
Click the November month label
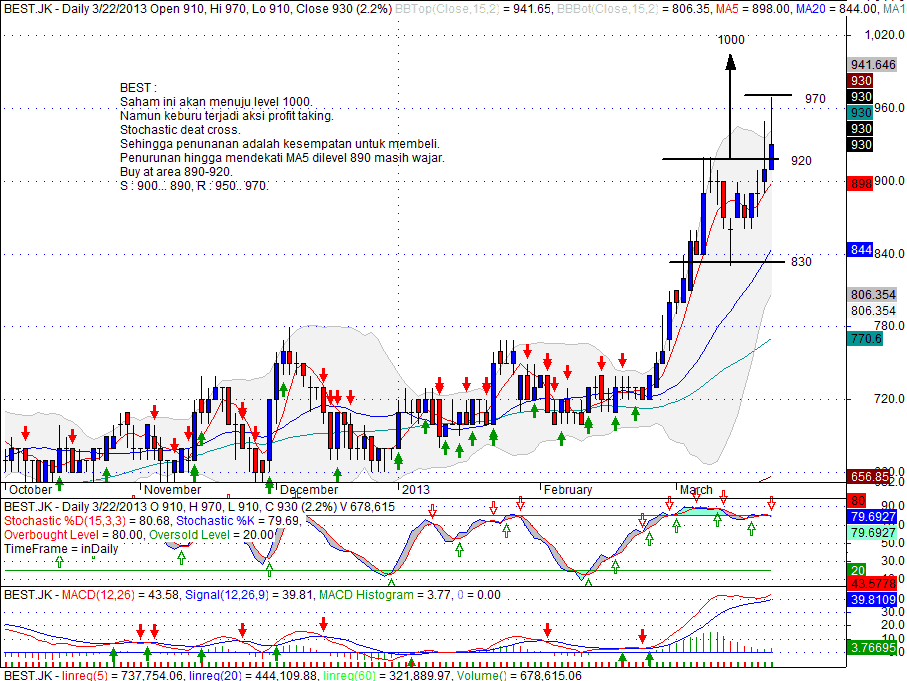click(x=172, y=490)
